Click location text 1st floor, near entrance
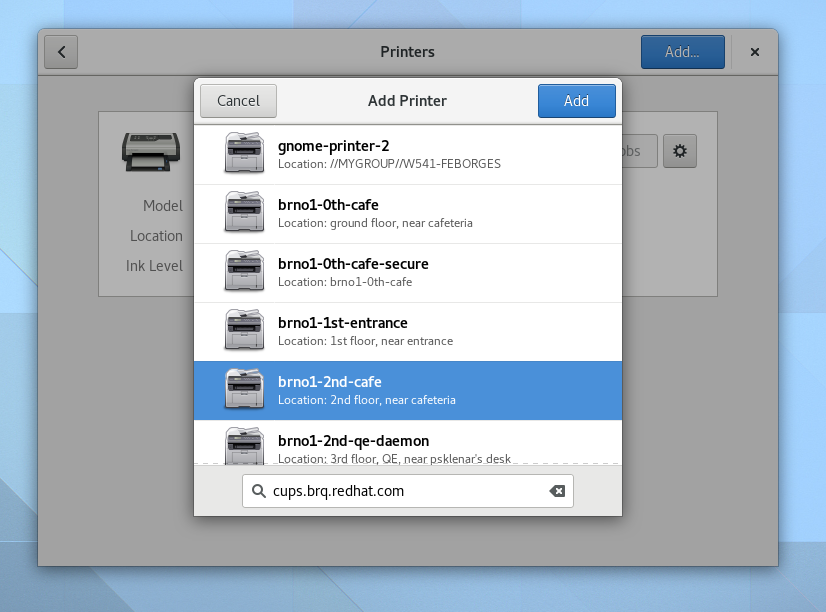This screenshot has height=612, width=826. click(391, 341)
